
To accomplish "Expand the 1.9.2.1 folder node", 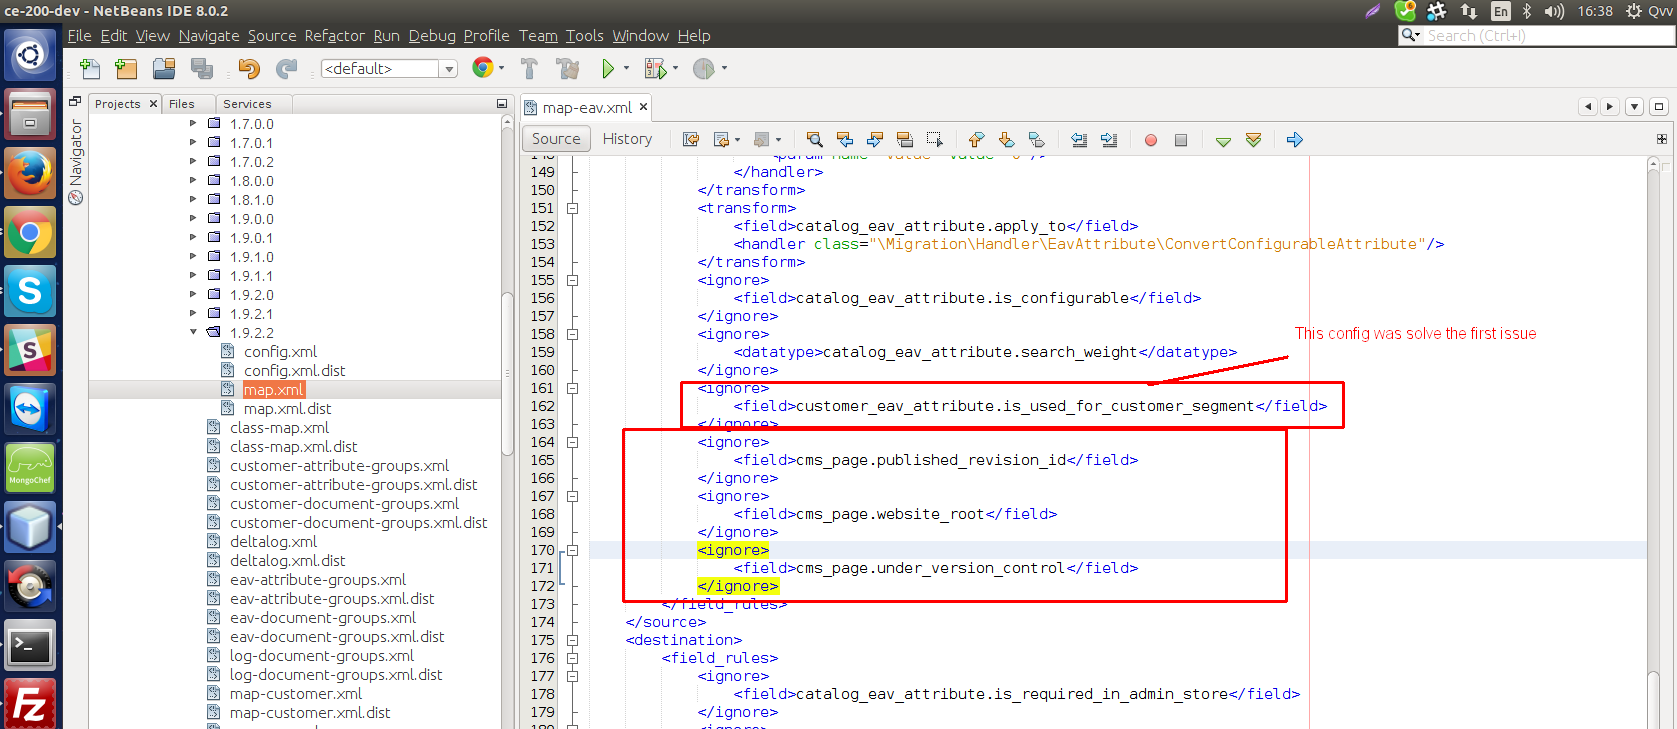I will [193, 314].
